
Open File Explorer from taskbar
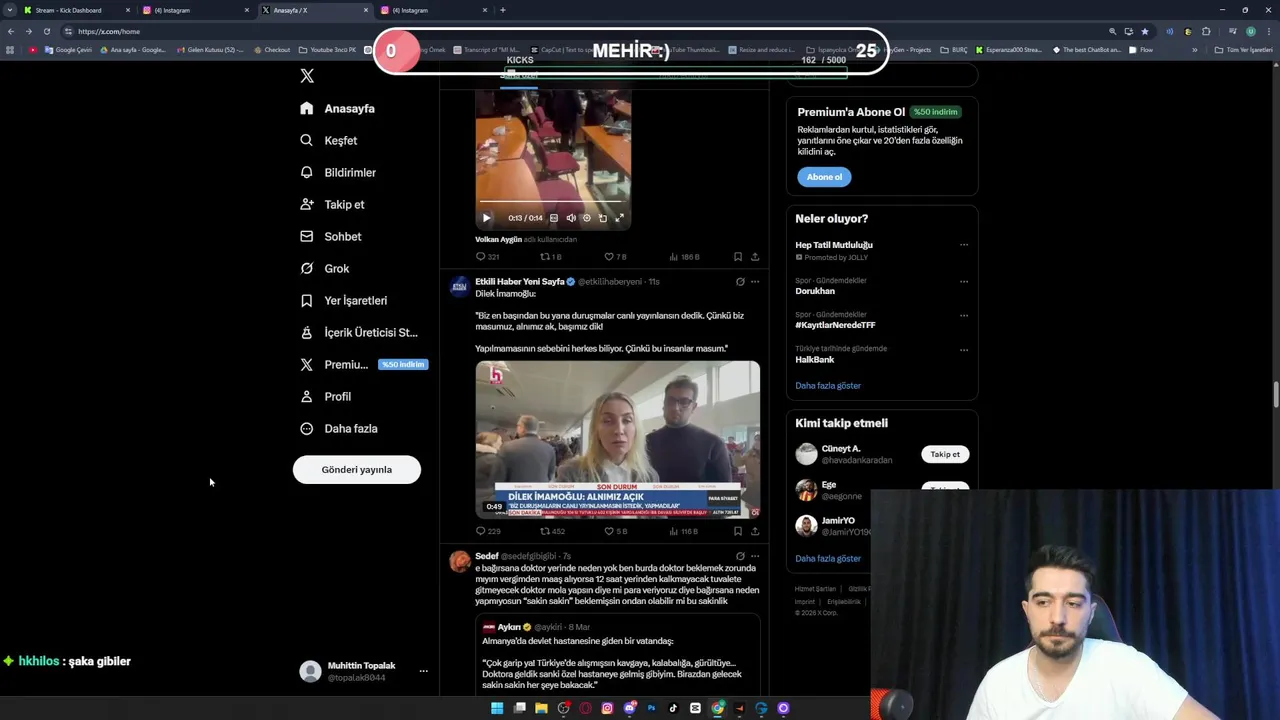point(541,708)
